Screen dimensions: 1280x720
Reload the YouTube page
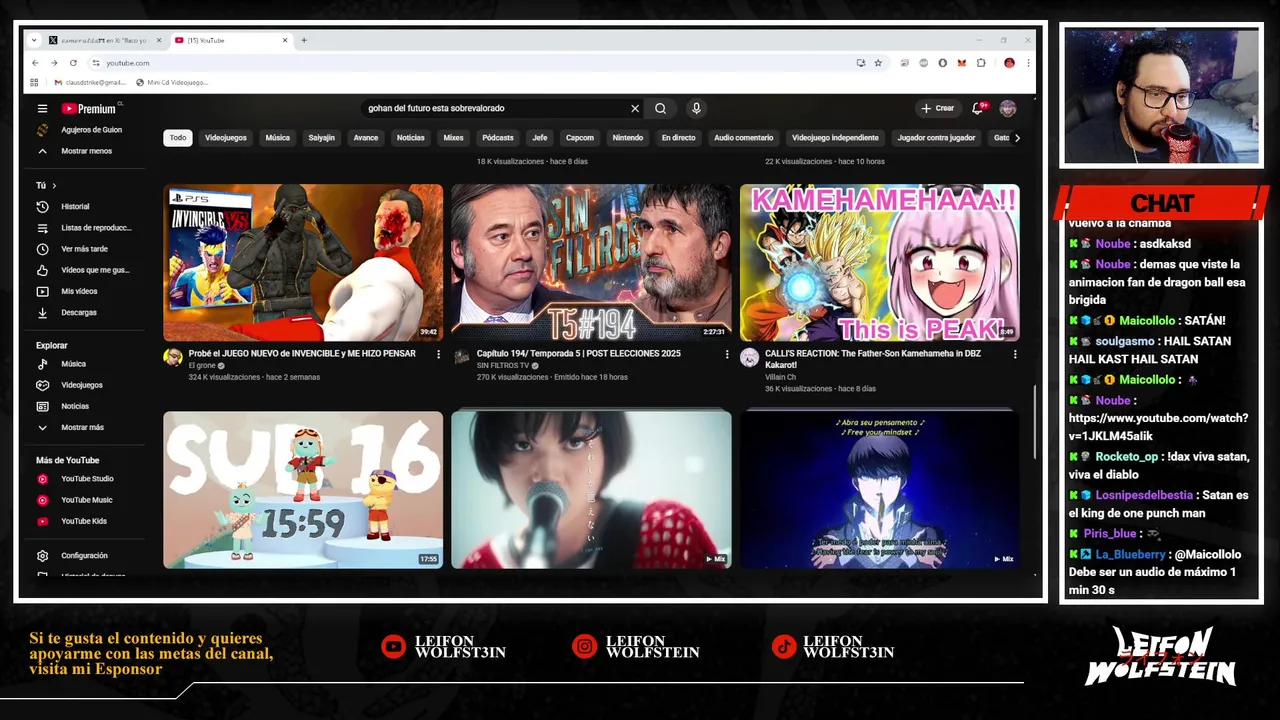(73, 63)
